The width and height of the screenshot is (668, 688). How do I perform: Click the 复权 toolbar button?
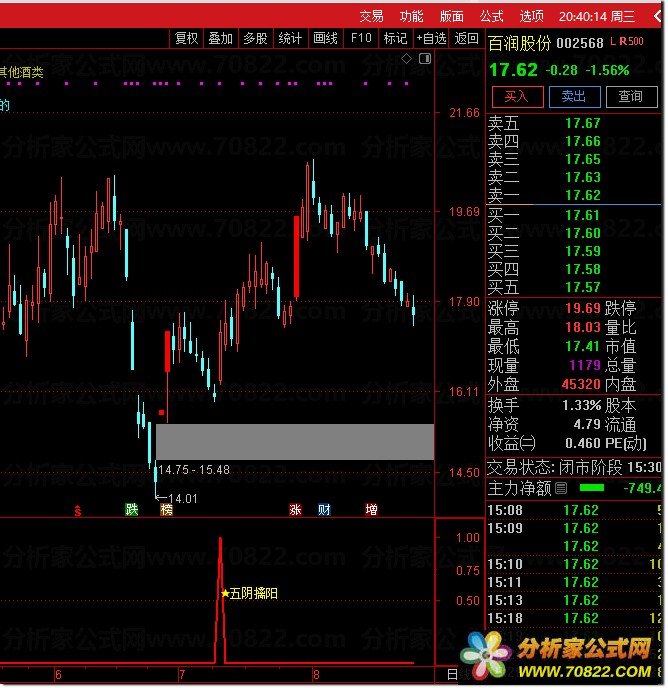coord(187,39)
